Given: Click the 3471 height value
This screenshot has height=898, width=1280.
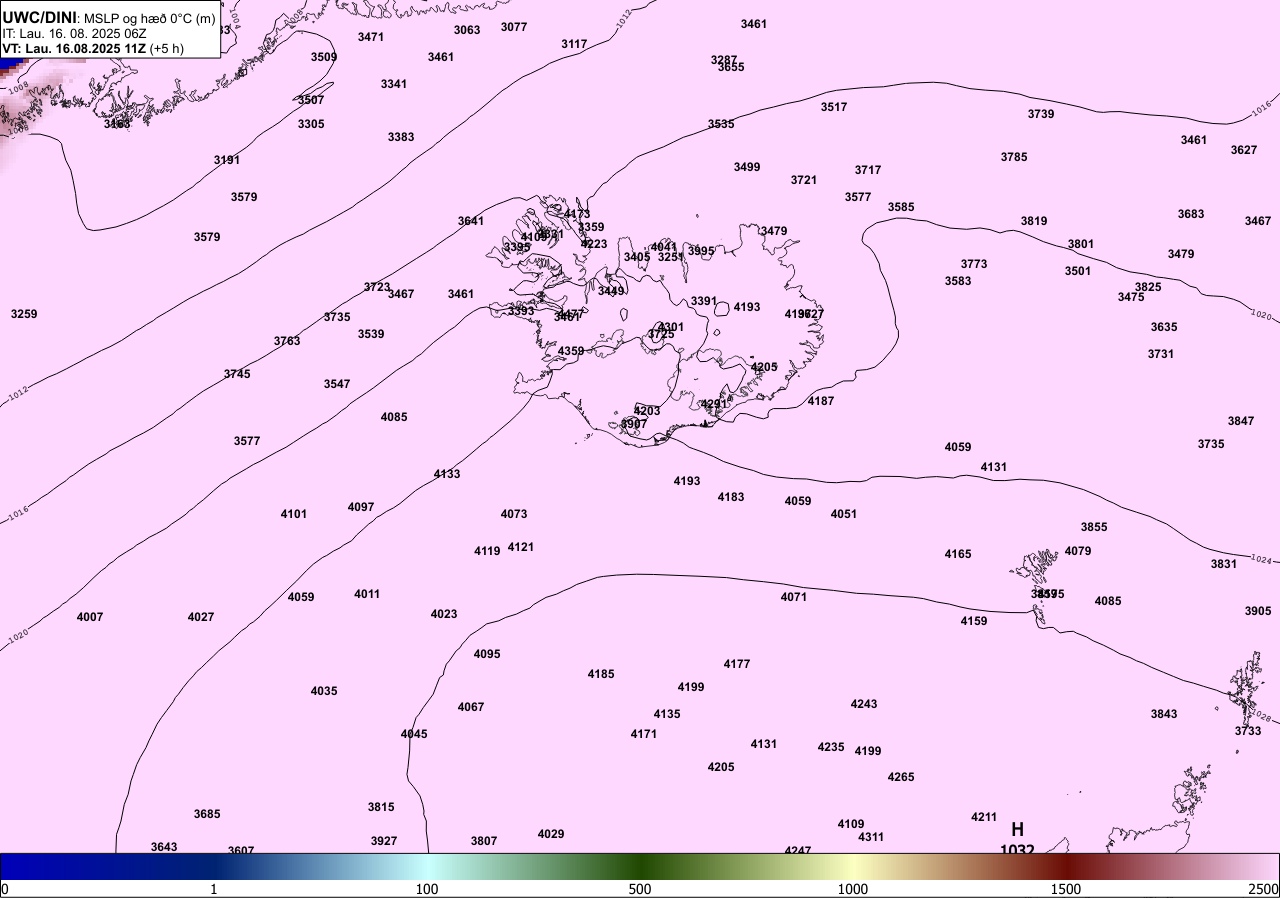Looking at the screenshot, I should (x=370, y=37).
